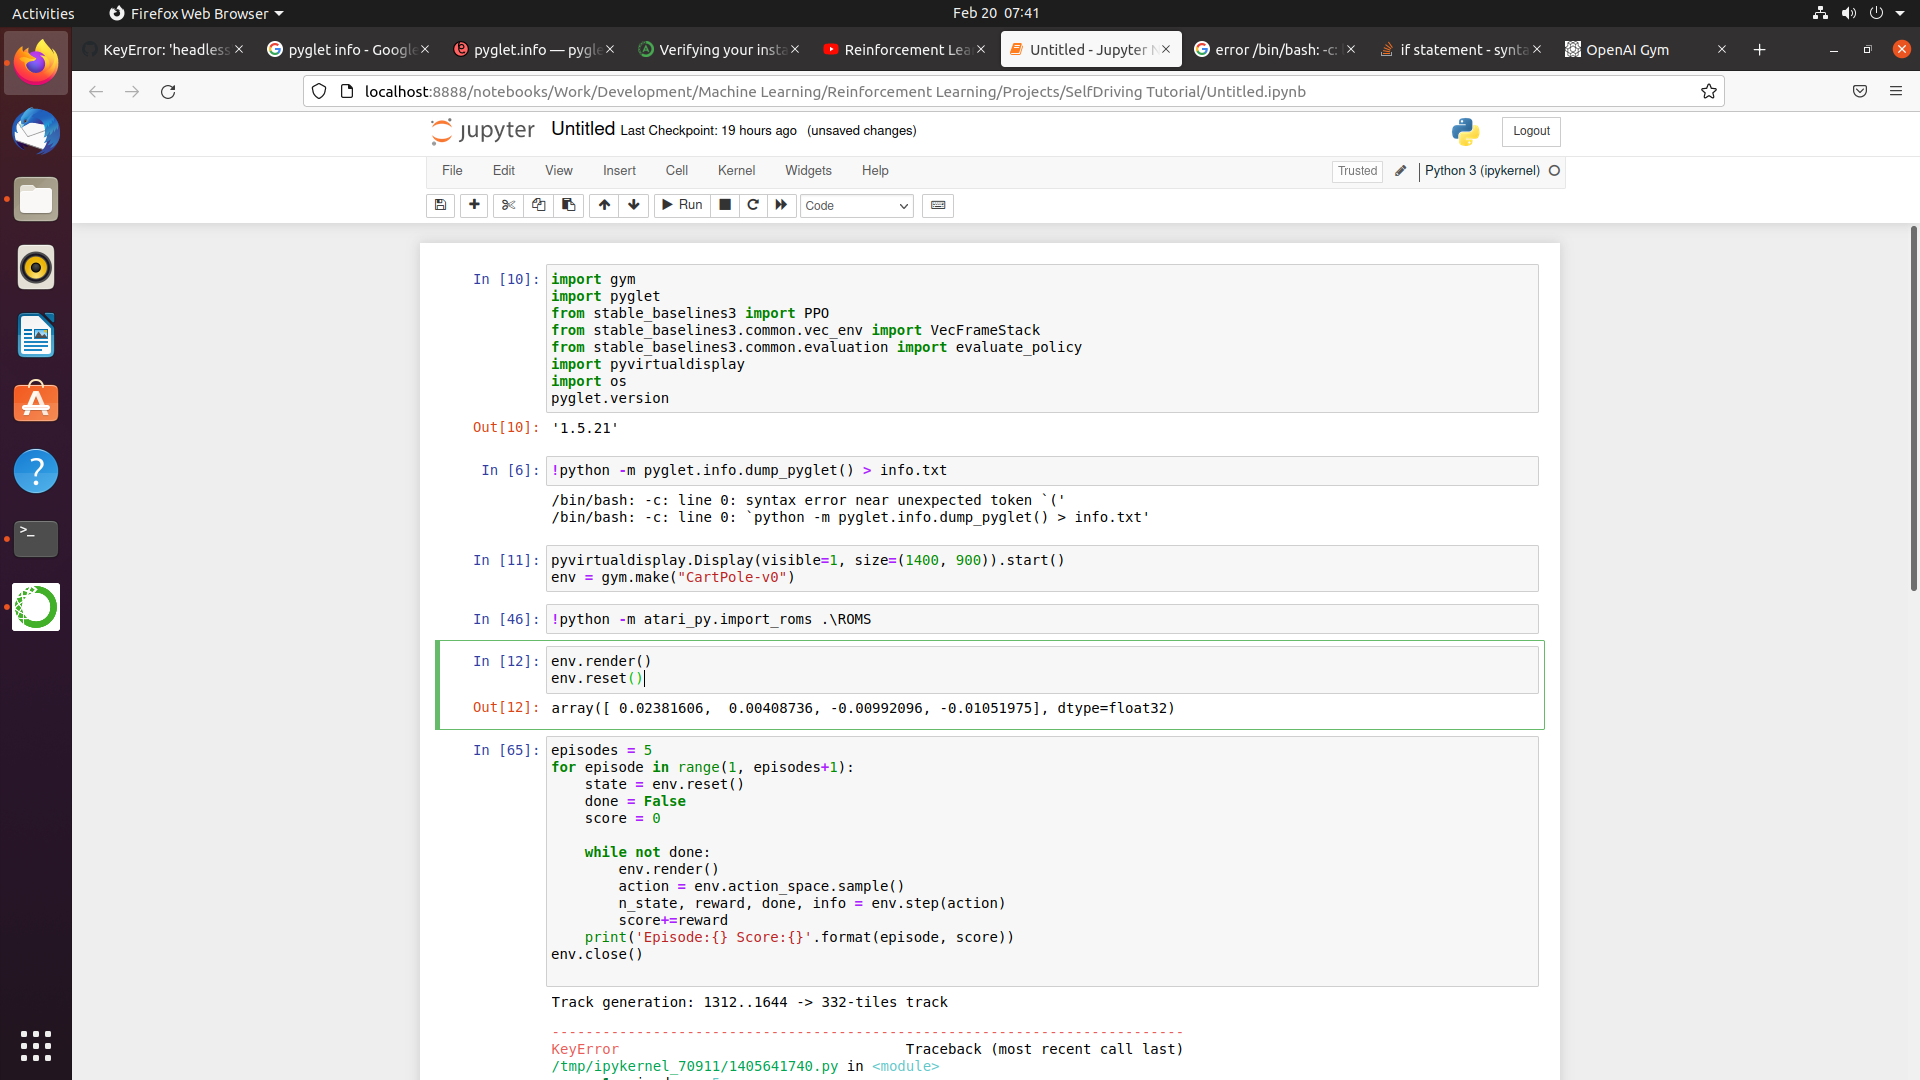Interrupt the kernel with stop icon
Image resolution: width=1920 pixels, height=1080 pixels.
(x=724, y=205)
